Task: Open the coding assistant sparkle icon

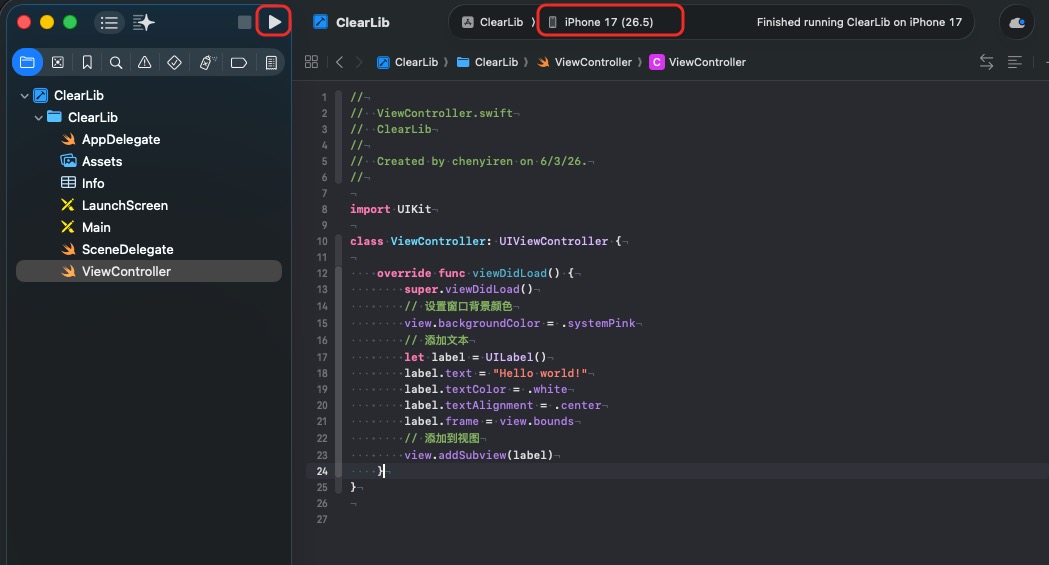Action: [143, 23]
